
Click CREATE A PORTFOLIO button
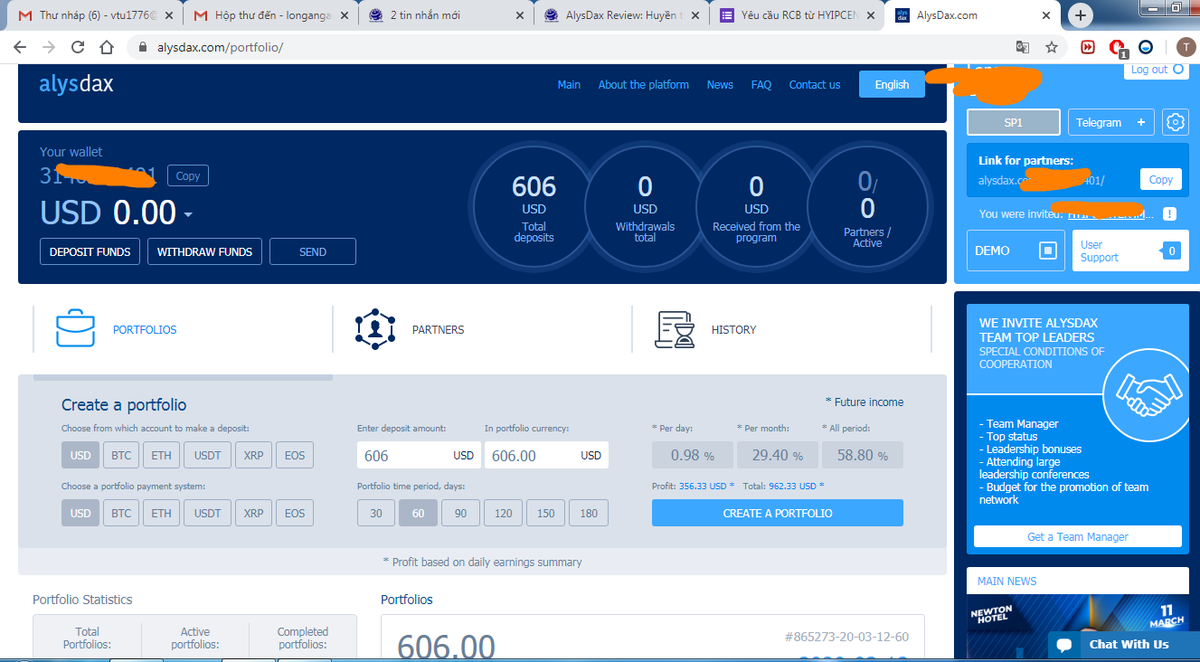[x=777, y=513]
